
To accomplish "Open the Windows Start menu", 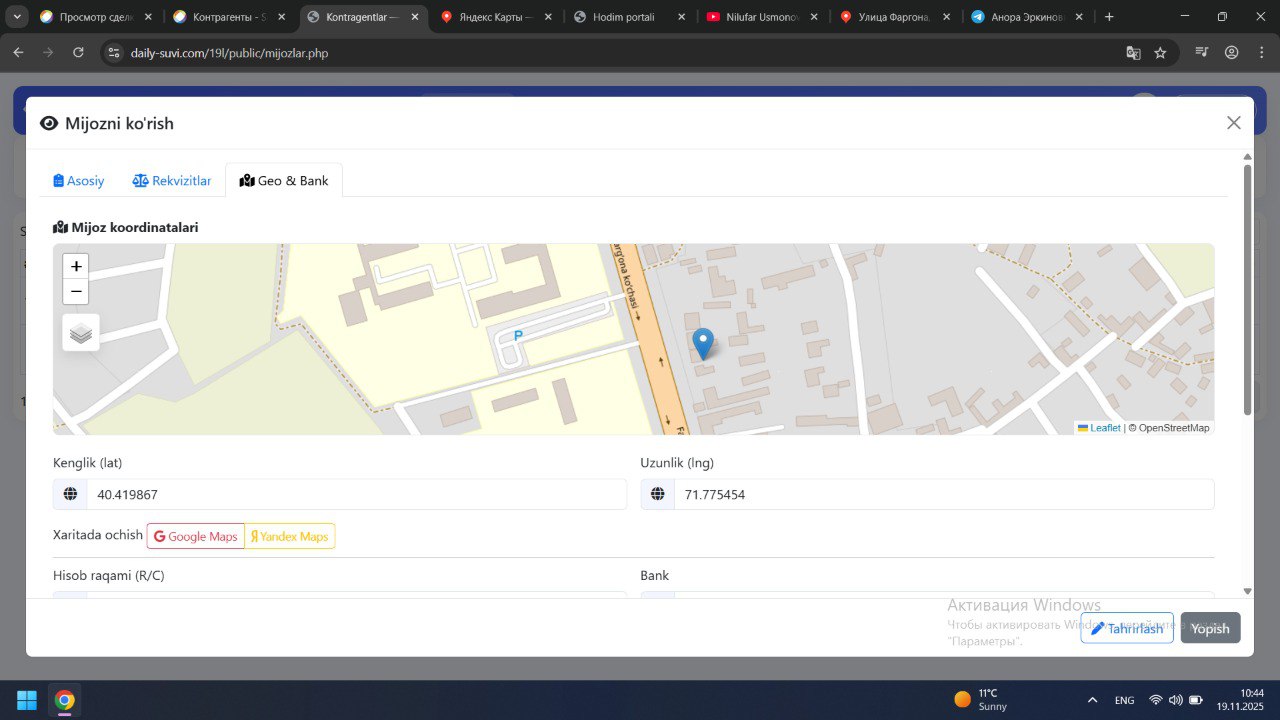I will (x=27, y=699).
